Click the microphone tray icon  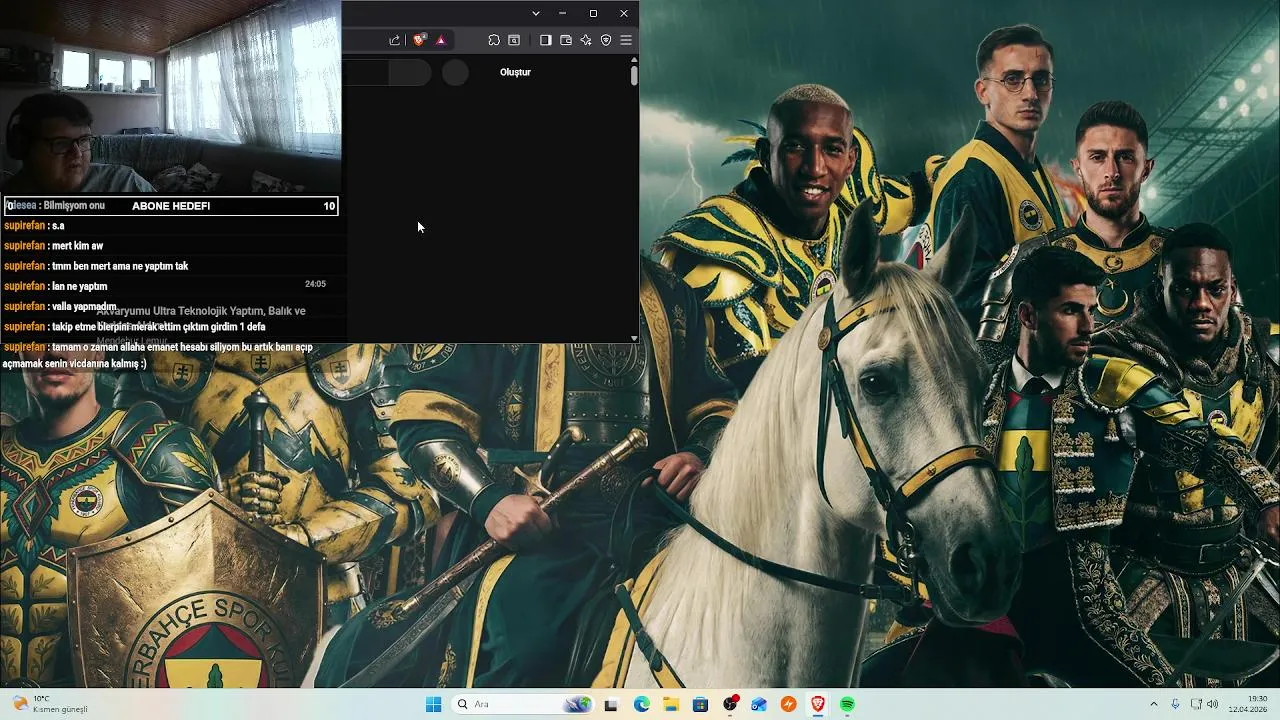1175,704
